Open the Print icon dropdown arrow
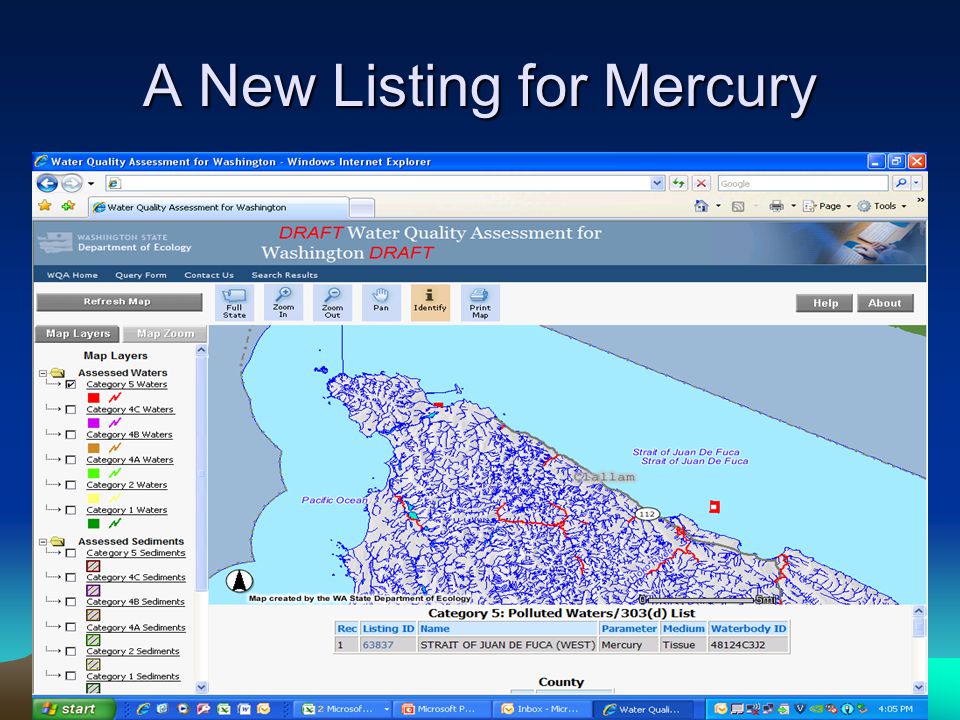The height and width of the screenshot is (720, 960). click(793, 206)
